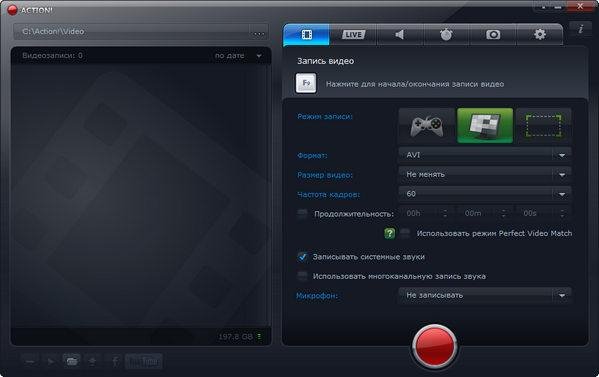
Task: Open the Микрофон dropdown
Action: (485, 295)
